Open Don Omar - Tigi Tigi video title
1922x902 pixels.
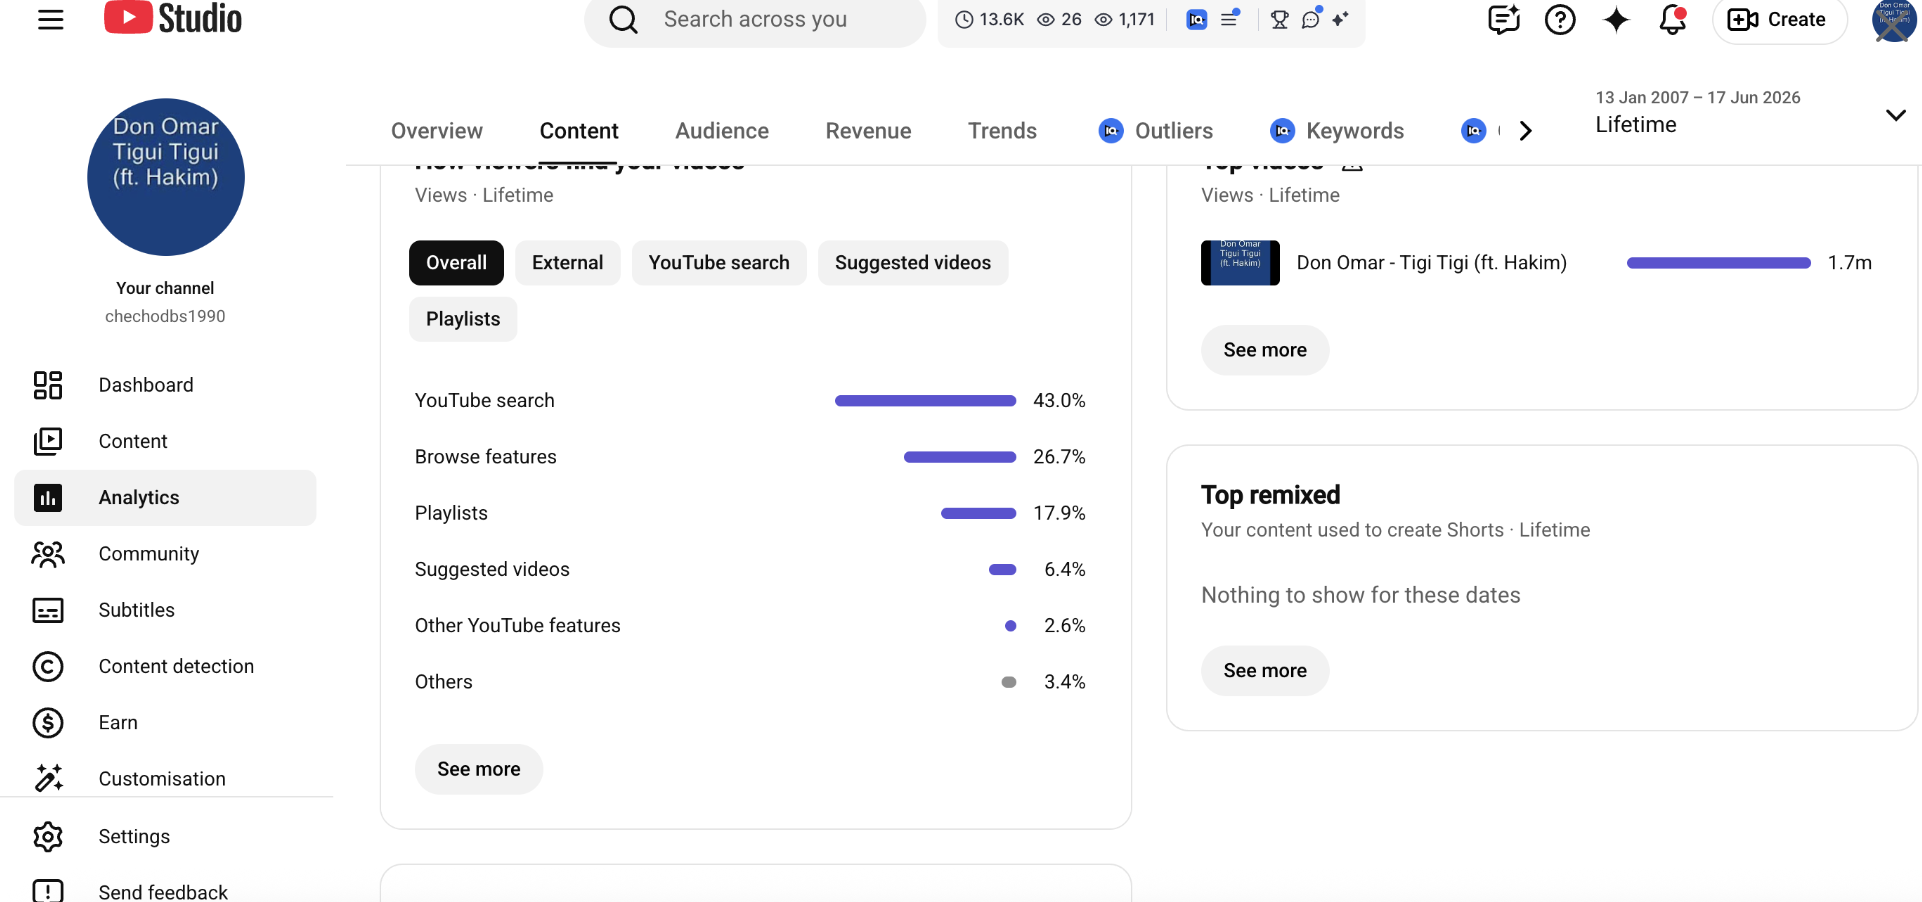tap(1432, 263)
